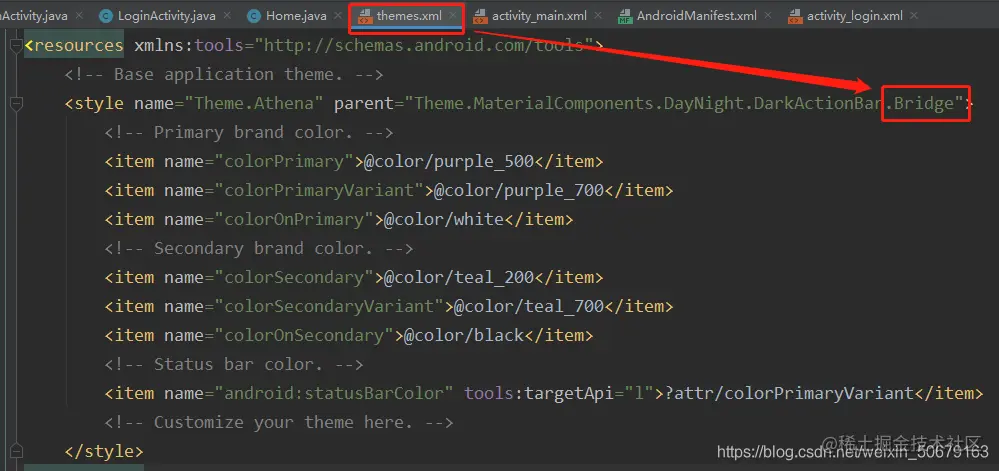Click the @color/purple_700 value

pyautogui.click(x=519, y=190)
